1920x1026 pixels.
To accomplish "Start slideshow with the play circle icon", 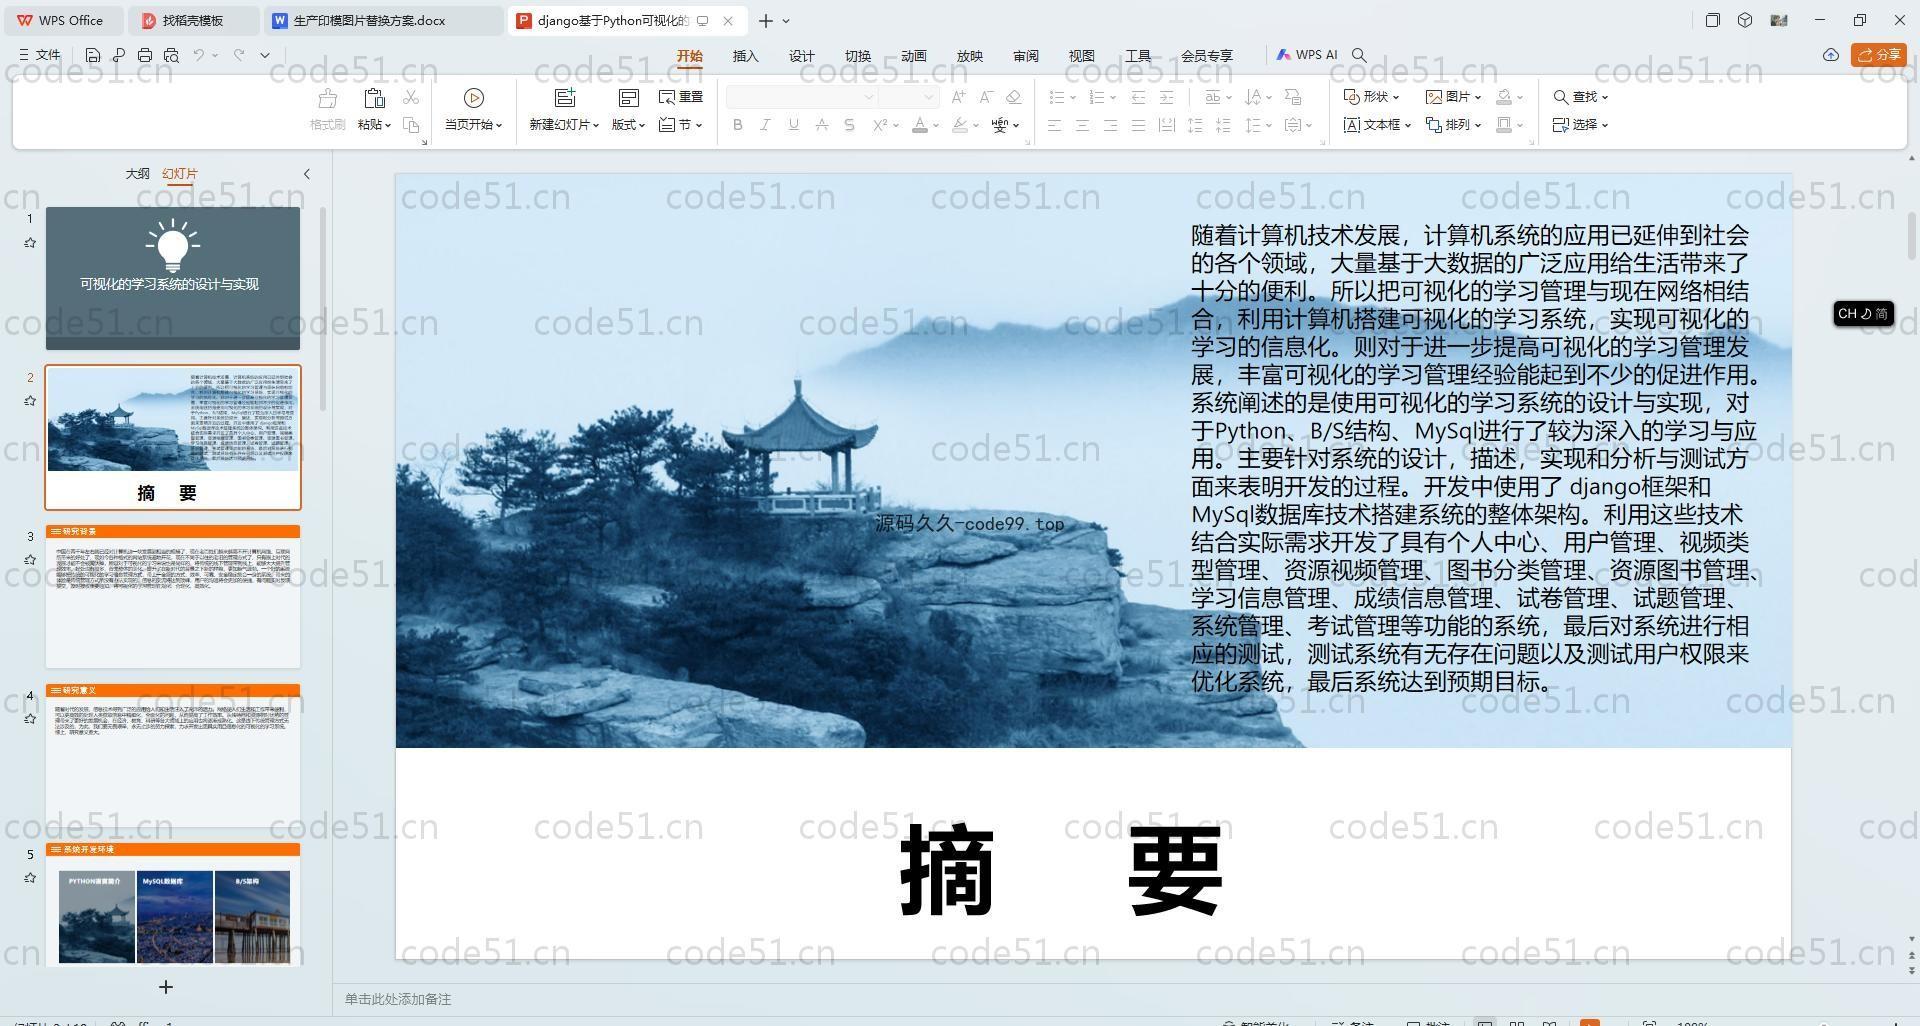I will 474,98.
